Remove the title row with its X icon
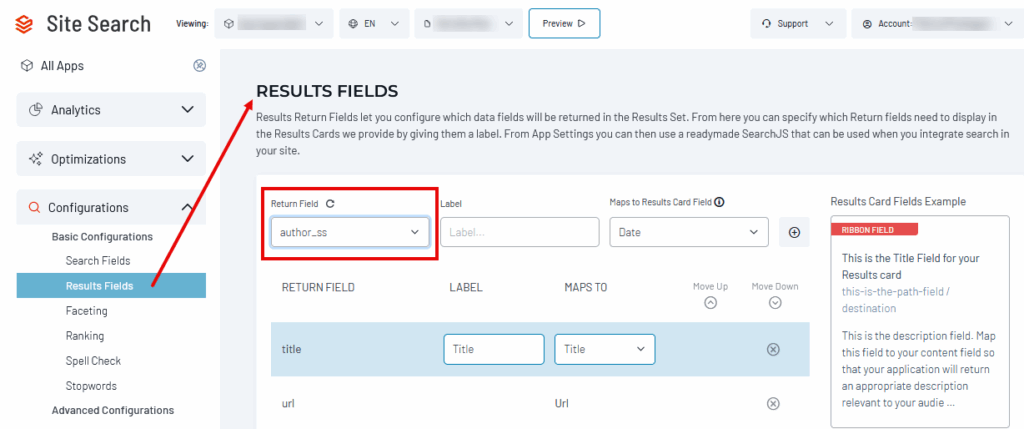 [773, 349]
